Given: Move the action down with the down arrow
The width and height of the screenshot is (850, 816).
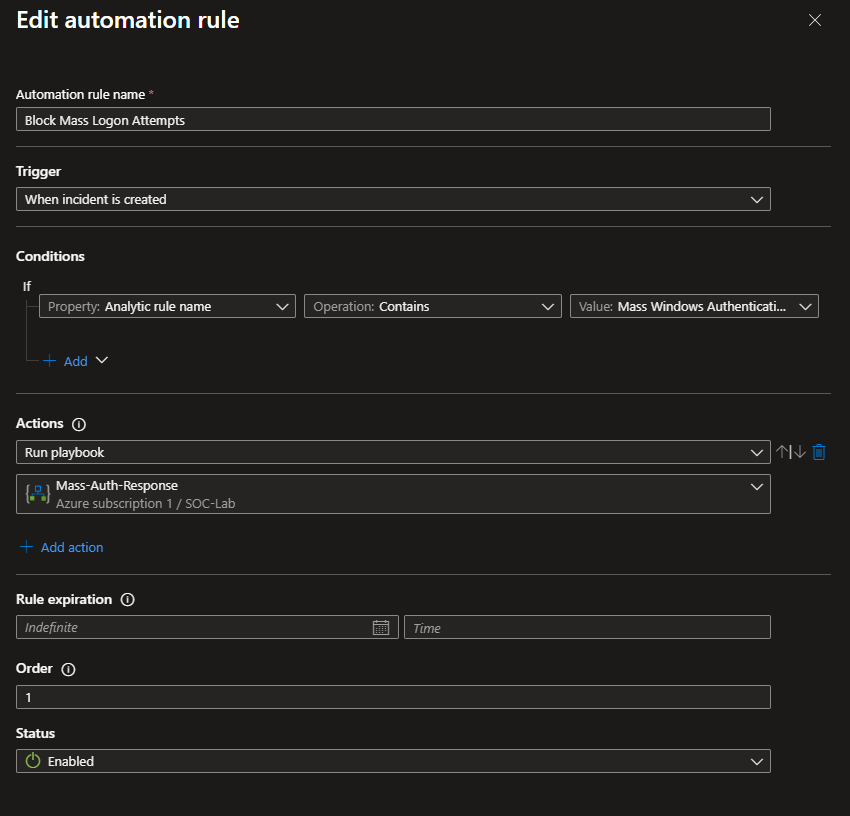Looking at the screenshot, I should coord(799,452).
